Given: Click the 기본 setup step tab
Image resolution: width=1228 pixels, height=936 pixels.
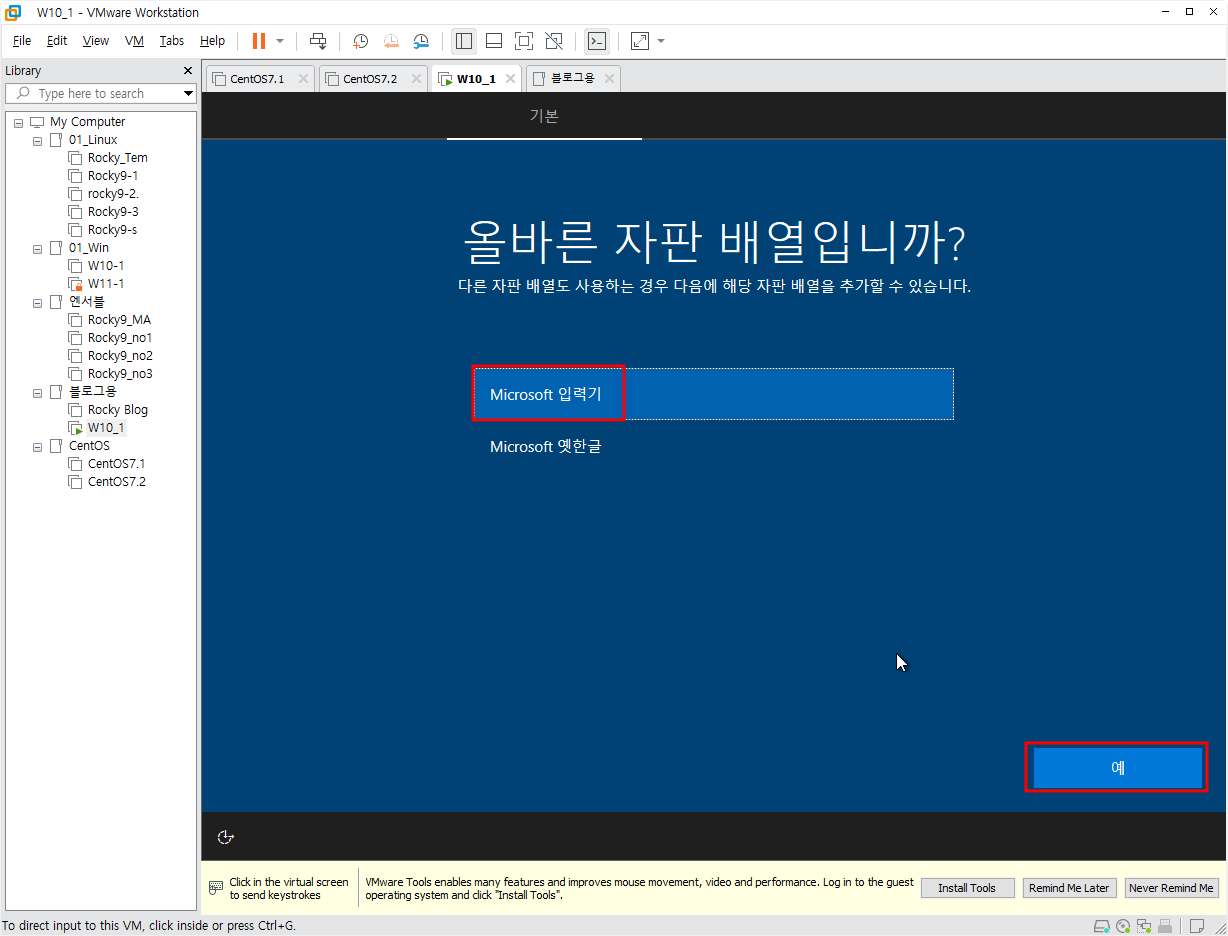Looking at the screenshot, I should (x=544, y=116).
